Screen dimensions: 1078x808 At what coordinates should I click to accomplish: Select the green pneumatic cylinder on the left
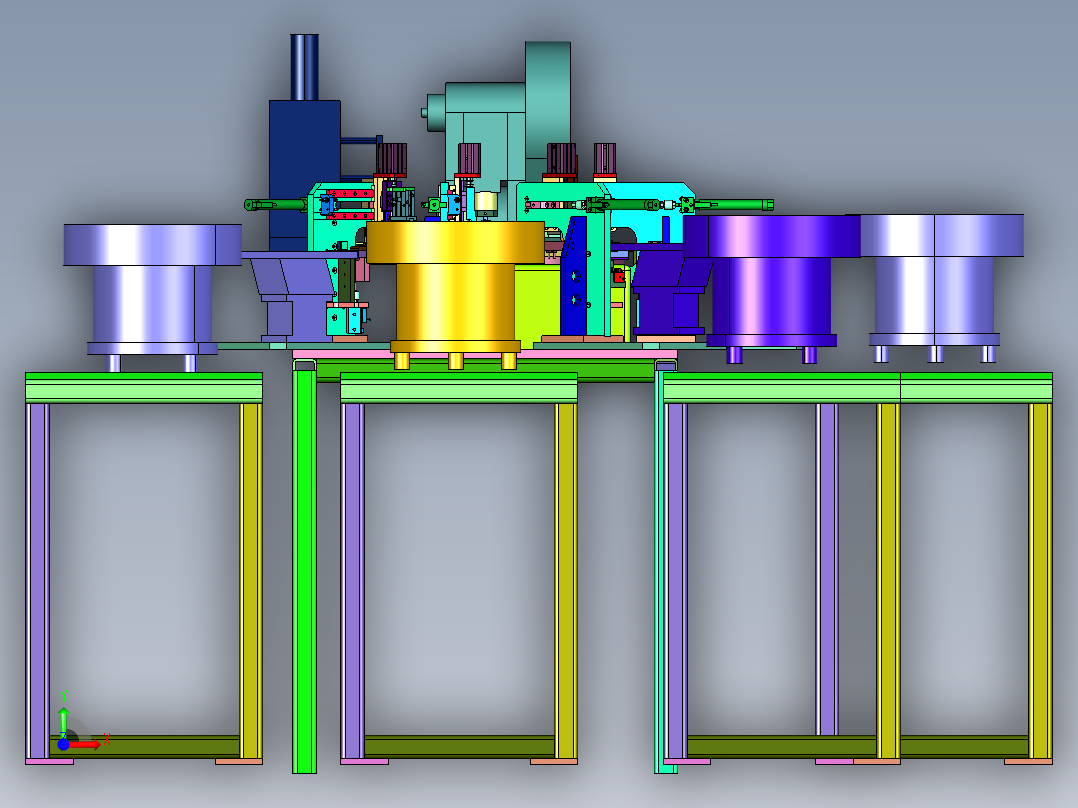click(275, 204)
